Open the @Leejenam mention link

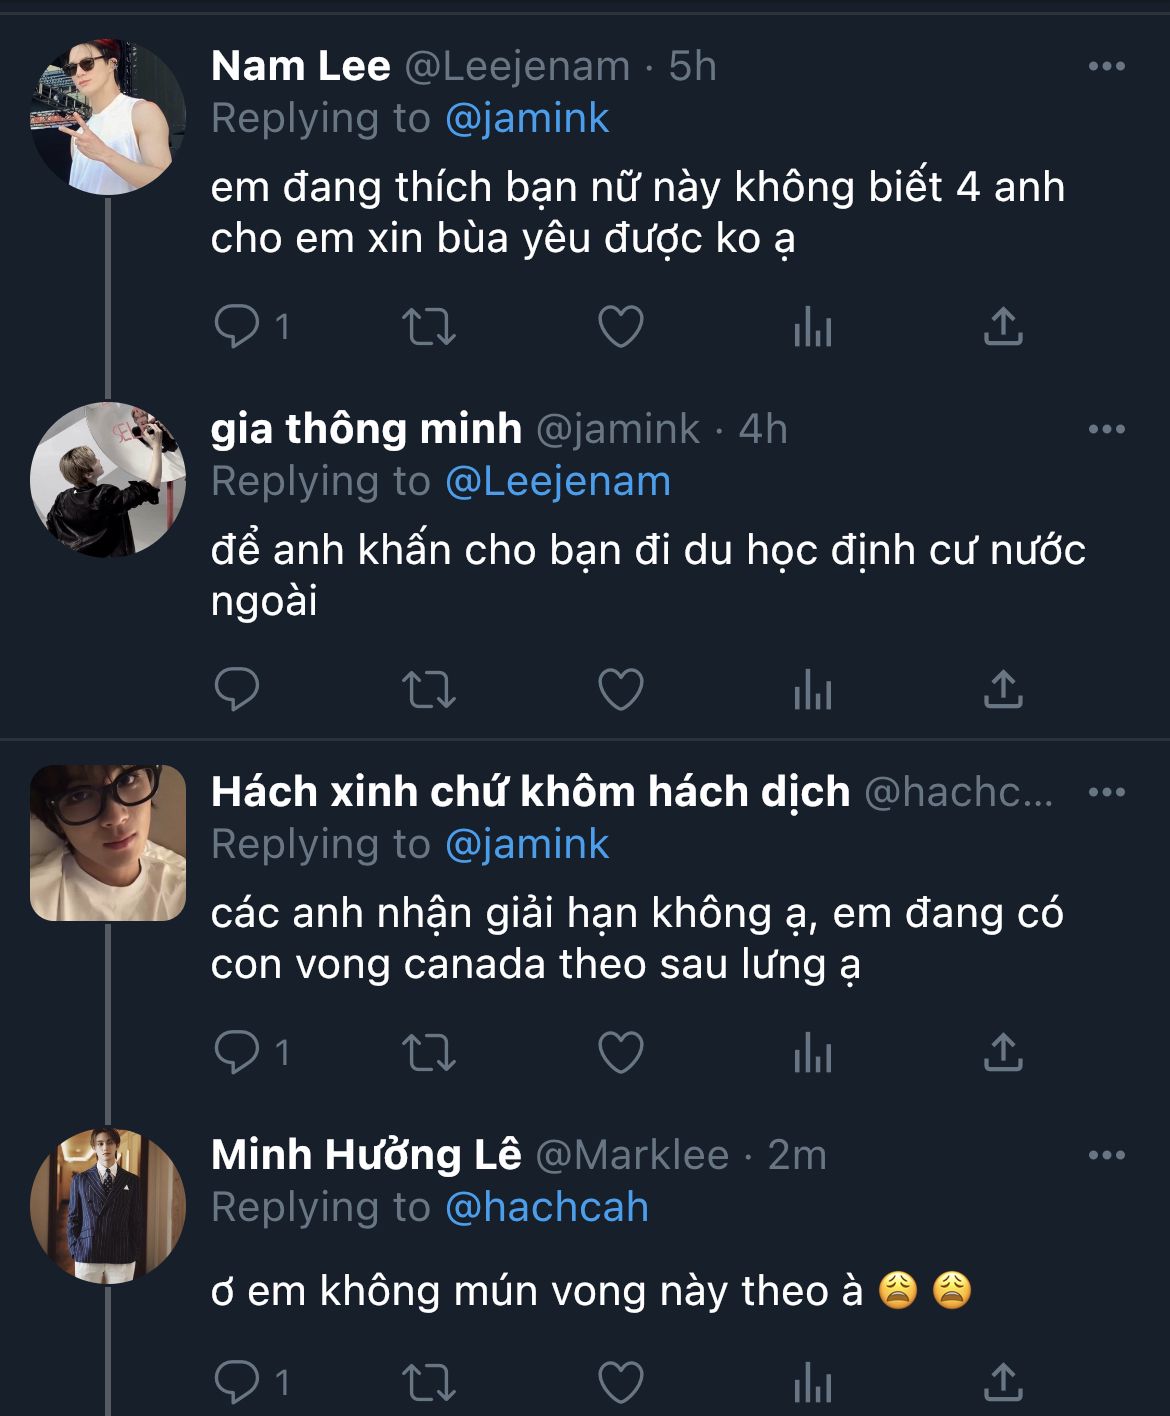pos(557,482)
